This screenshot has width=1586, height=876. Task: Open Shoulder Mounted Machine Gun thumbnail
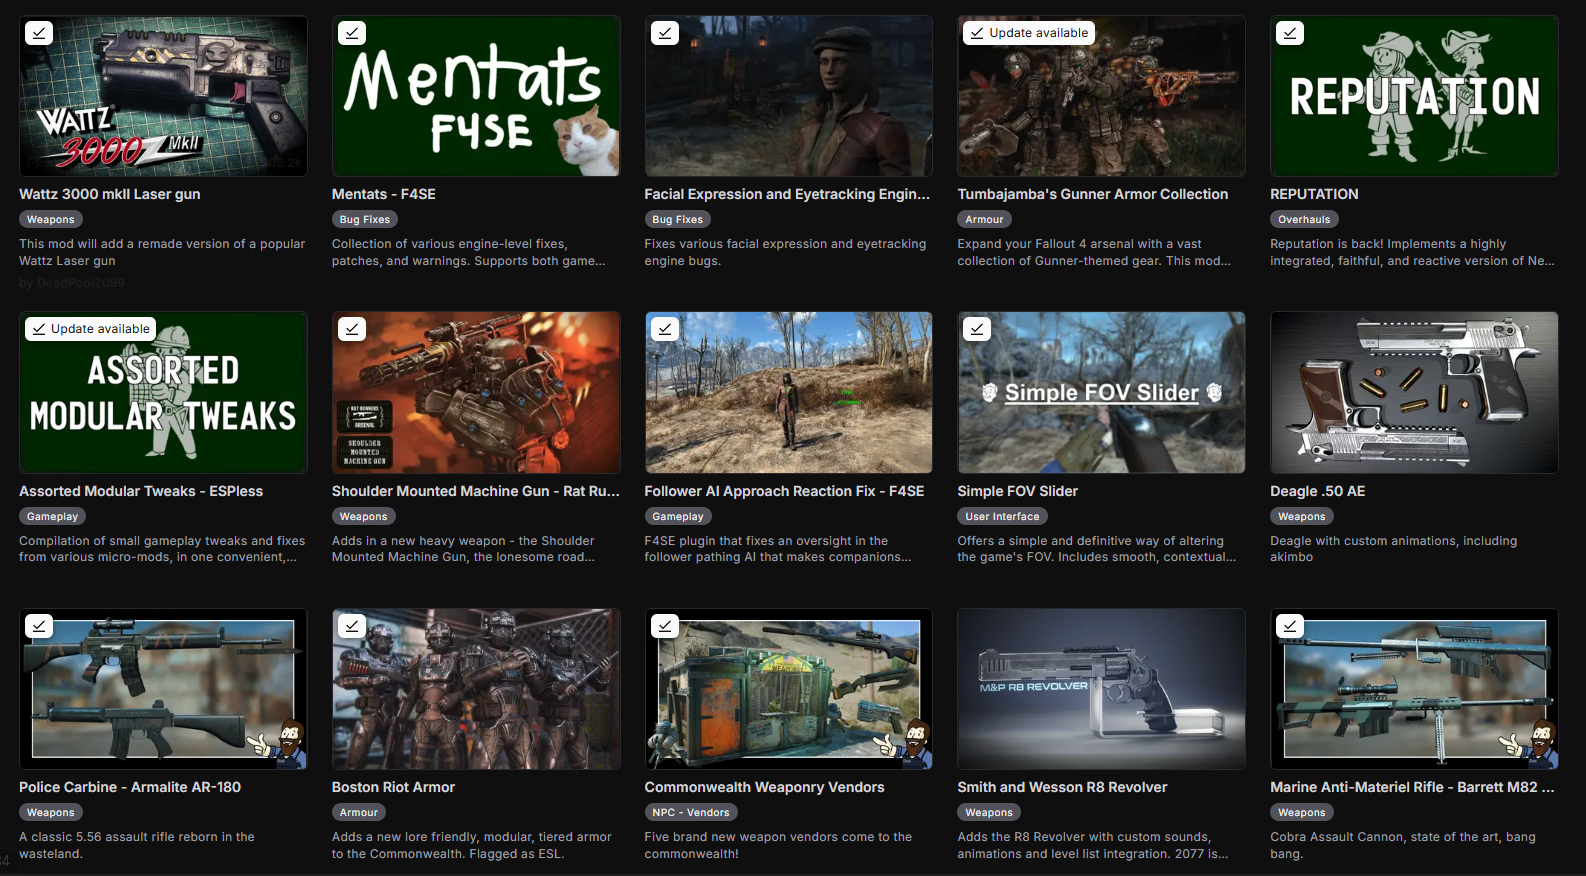pos(476,392)
